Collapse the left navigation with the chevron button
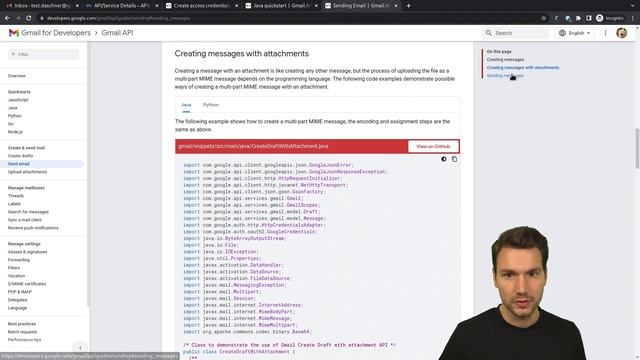 coord(80,348)
